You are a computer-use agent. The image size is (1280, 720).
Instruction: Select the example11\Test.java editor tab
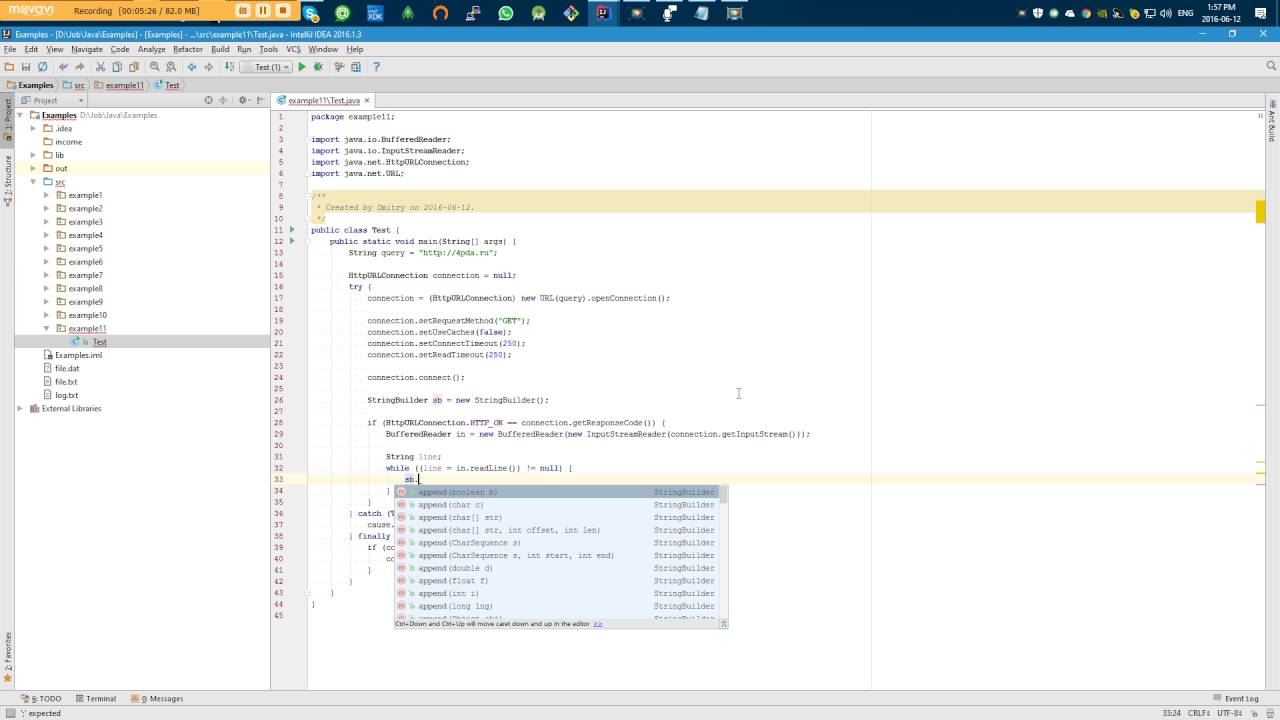pyautogui.click(x=323, y=100)
